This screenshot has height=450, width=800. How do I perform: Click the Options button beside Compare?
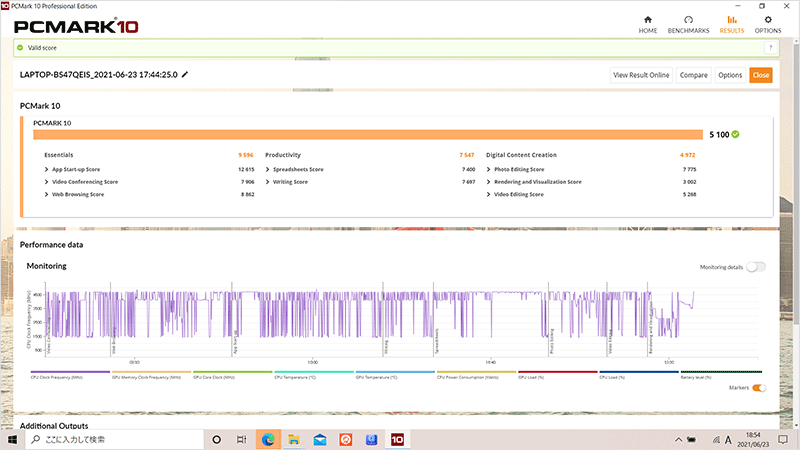coord(730,75)
